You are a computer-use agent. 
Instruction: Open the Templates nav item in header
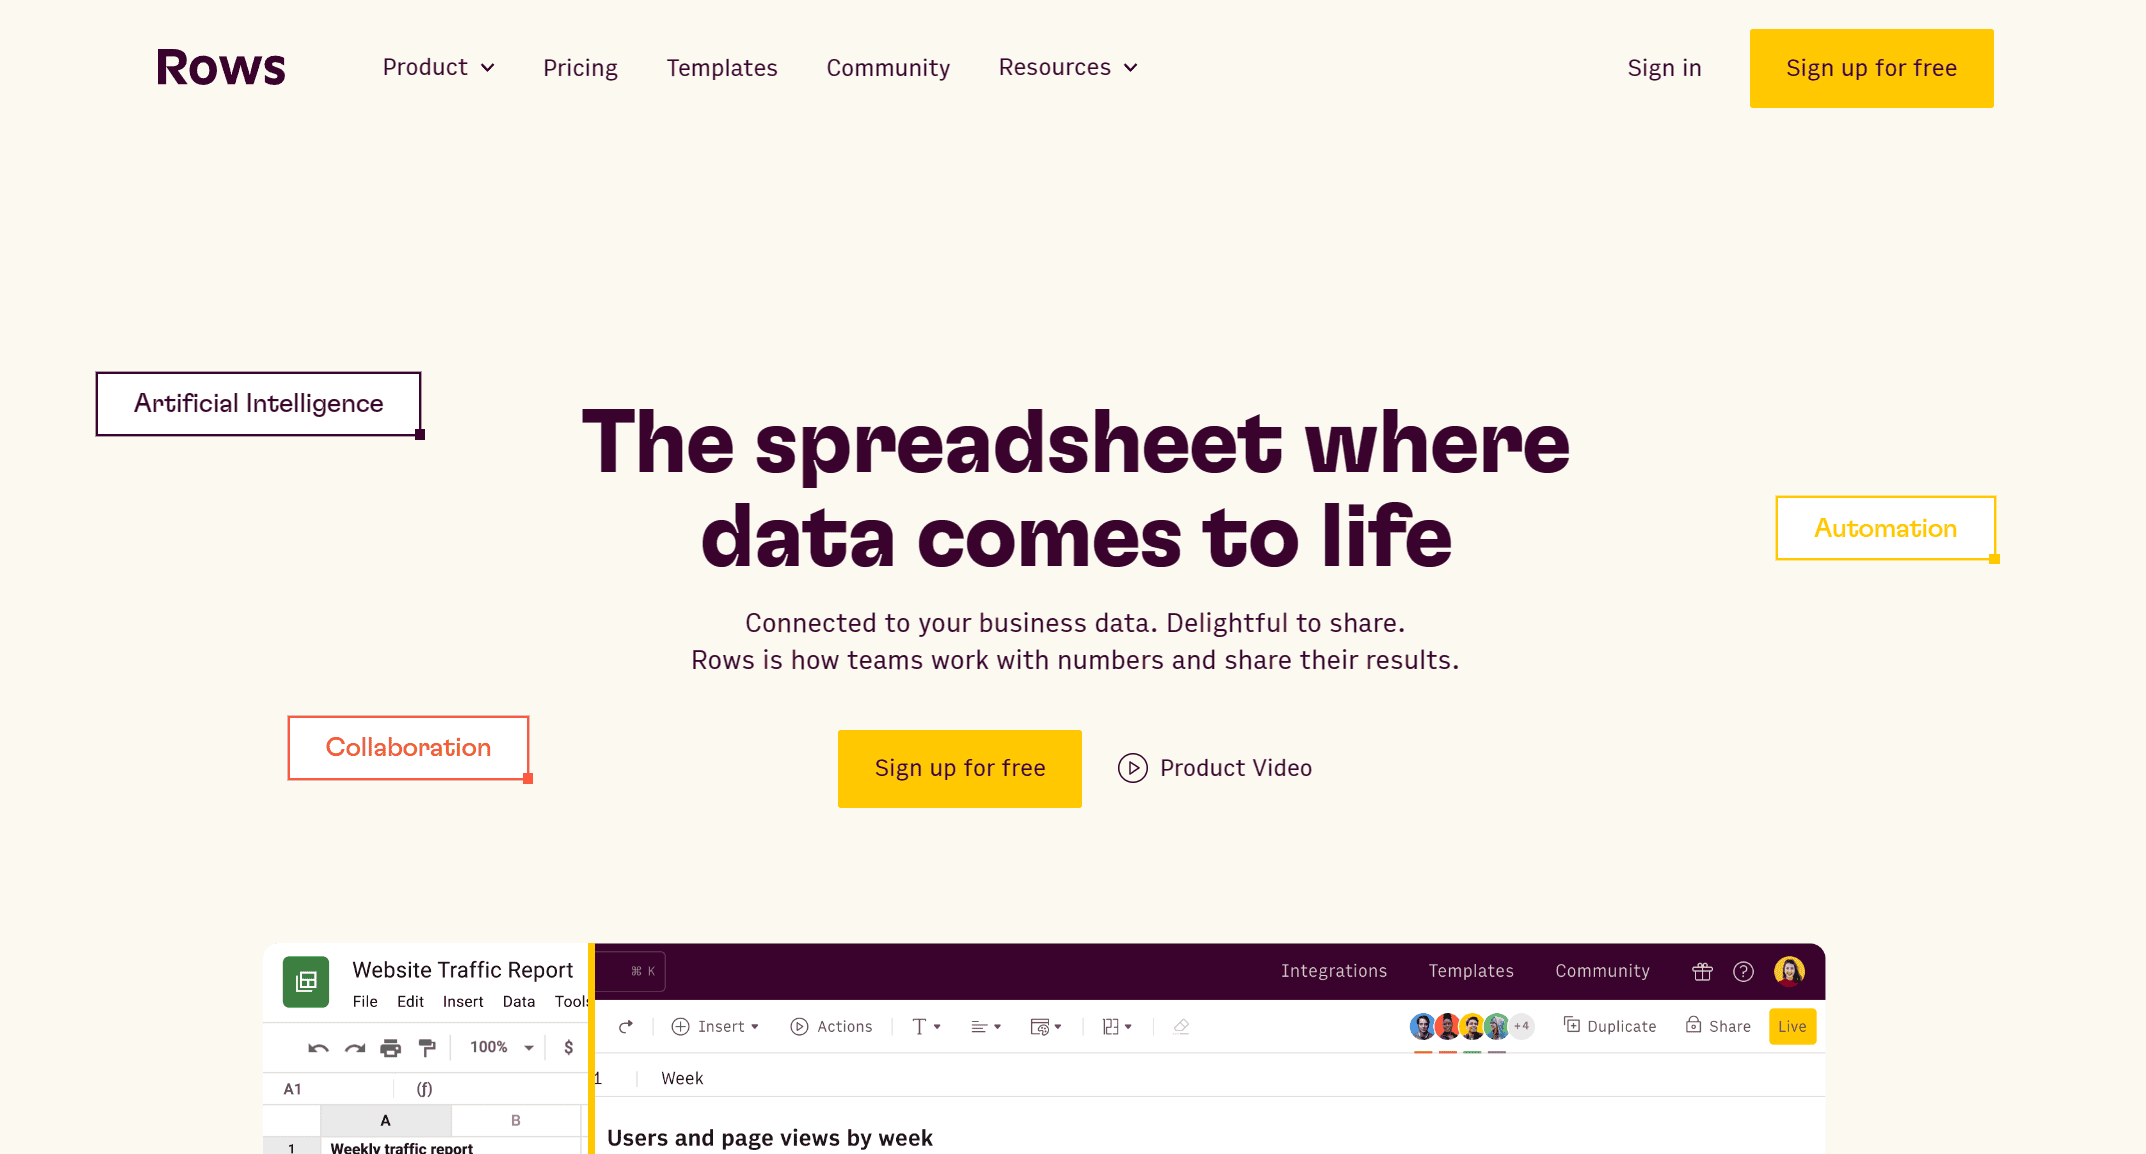722,68
